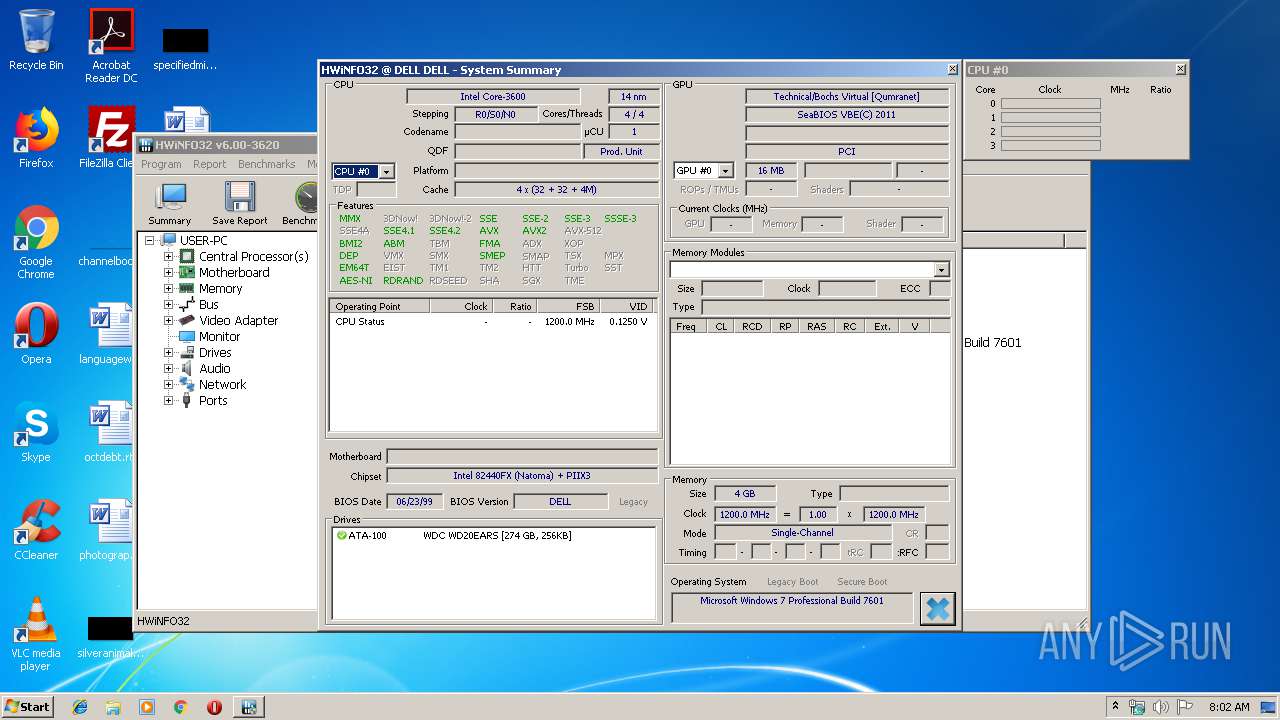Select the Drives tree node
Image resolution: width=1280 pixels, height=720 pixels.
coord(215,352)
